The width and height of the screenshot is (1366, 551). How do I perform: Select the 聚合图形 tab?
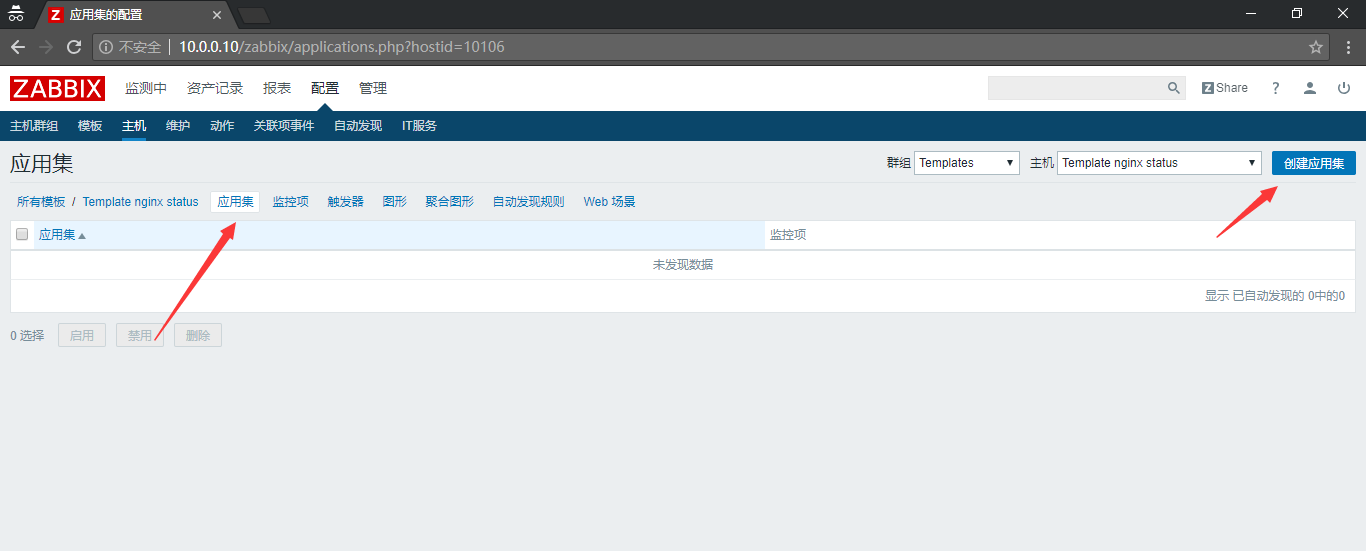click(450, 202)
